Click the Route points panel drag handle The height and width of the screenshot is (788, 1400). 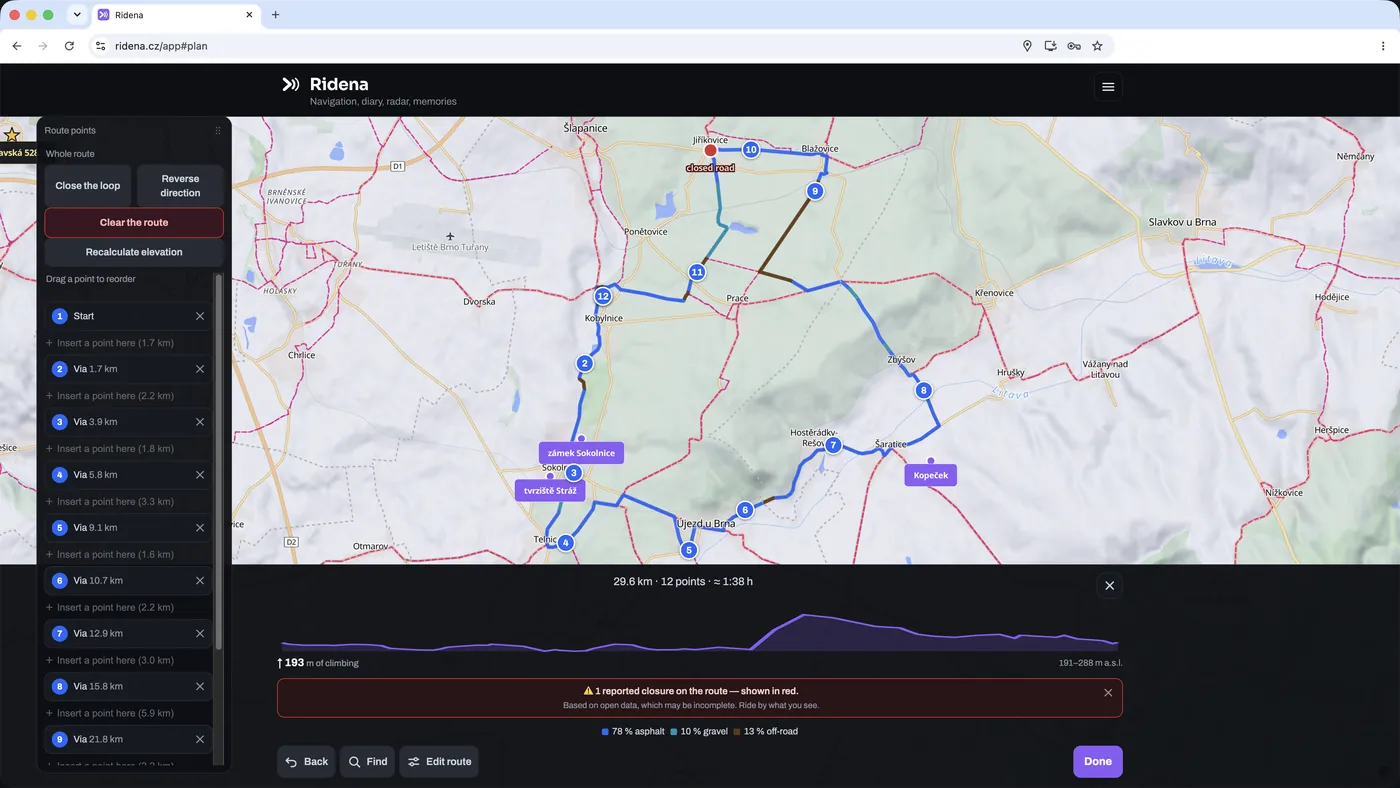point(218,131)
